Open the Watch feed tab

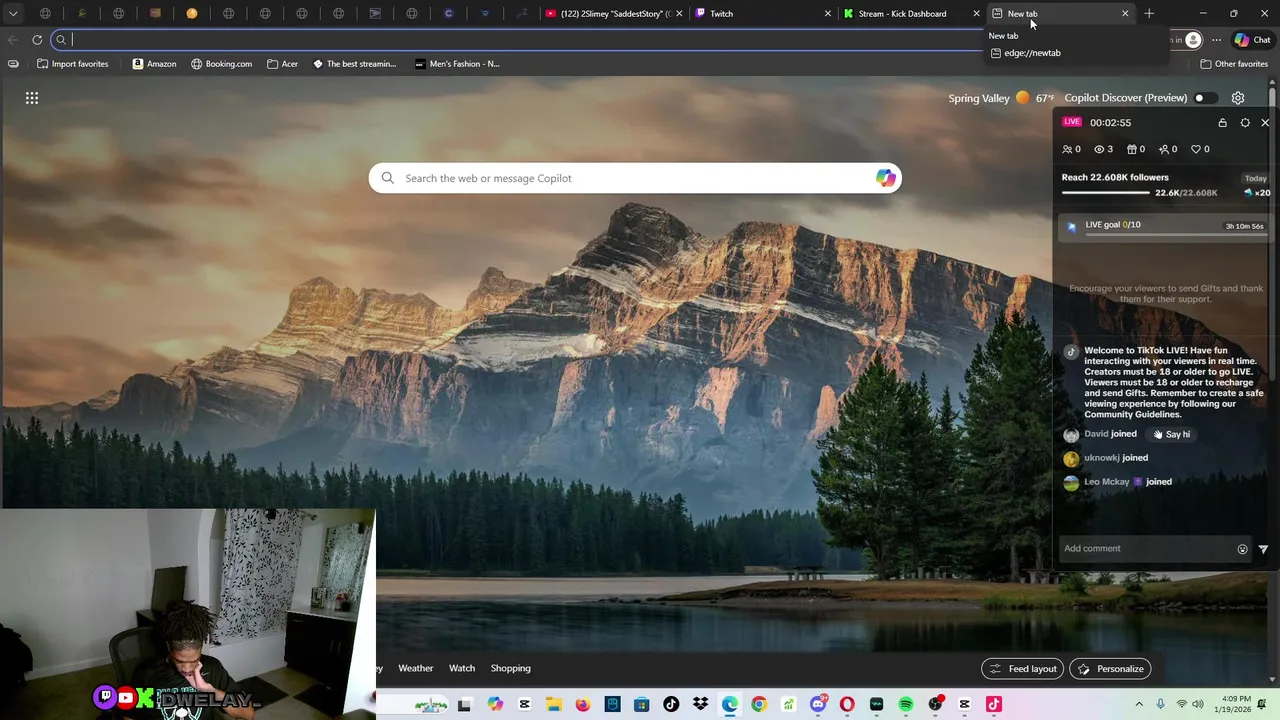462,669
